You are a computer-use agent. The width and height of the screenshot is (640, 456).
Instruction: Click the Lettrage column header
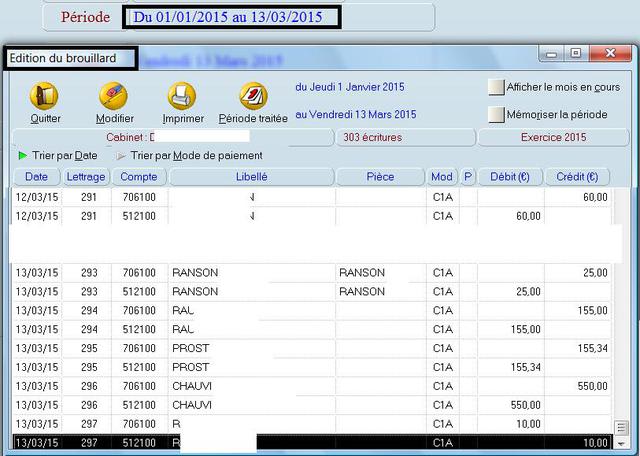86,177
